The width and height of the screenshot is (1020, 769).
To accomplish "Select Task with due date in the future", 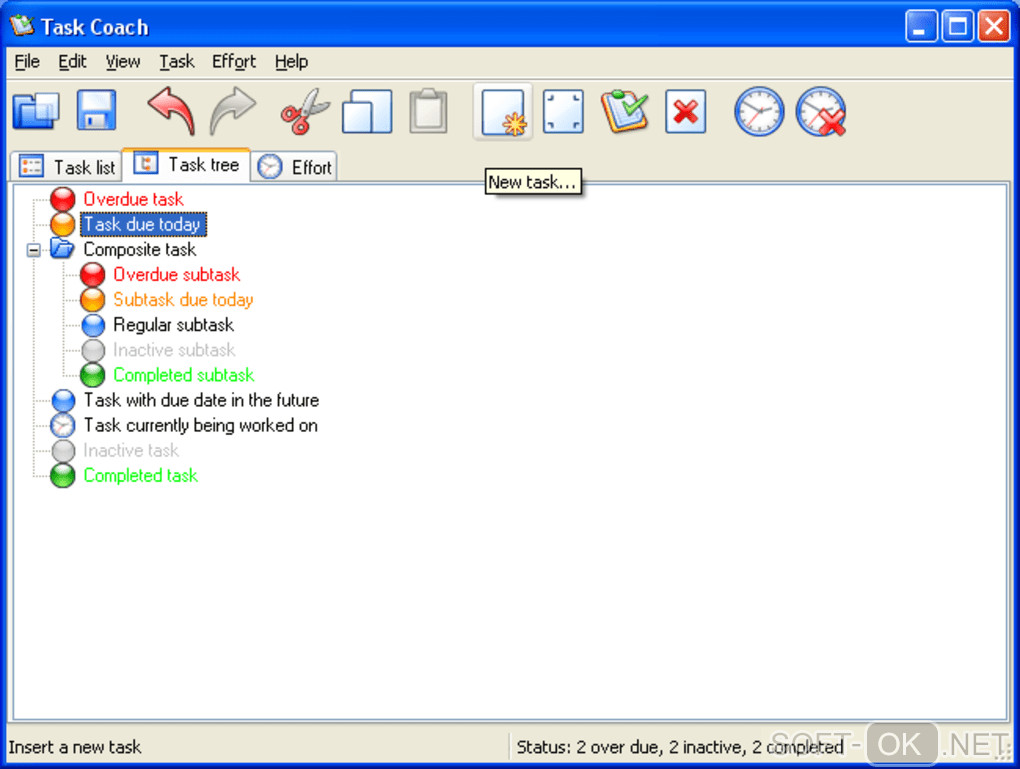I will click(x=201, y=400).
